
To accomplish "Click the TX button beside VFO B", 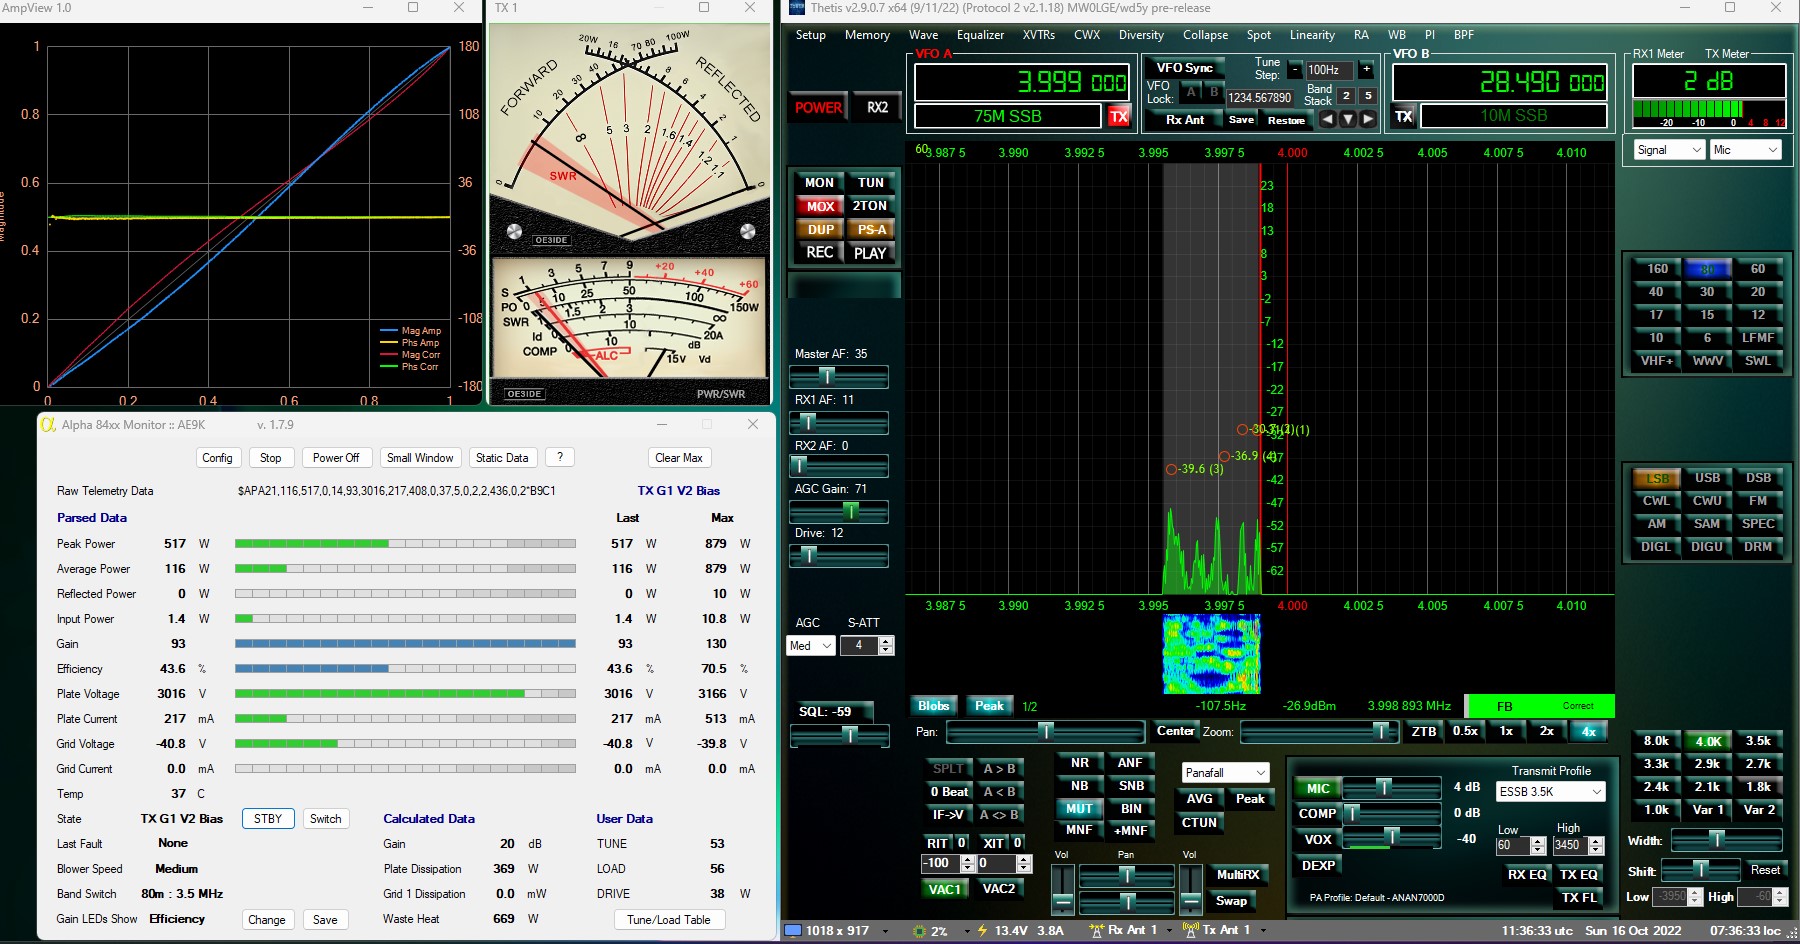I will click(x=1404, y=117).
